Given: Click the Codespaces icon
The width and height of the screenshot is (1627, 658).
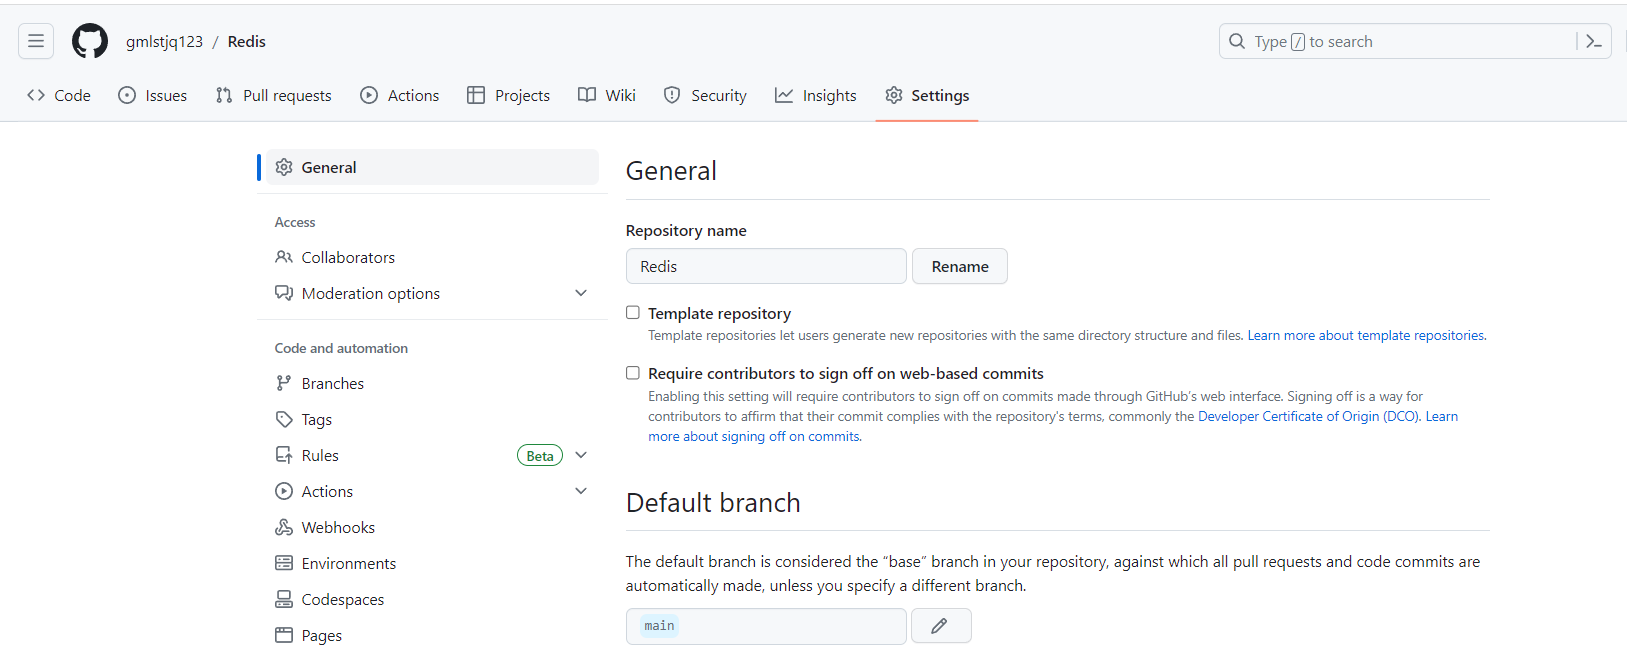Looking at the screenshot, I should point(284,599).
